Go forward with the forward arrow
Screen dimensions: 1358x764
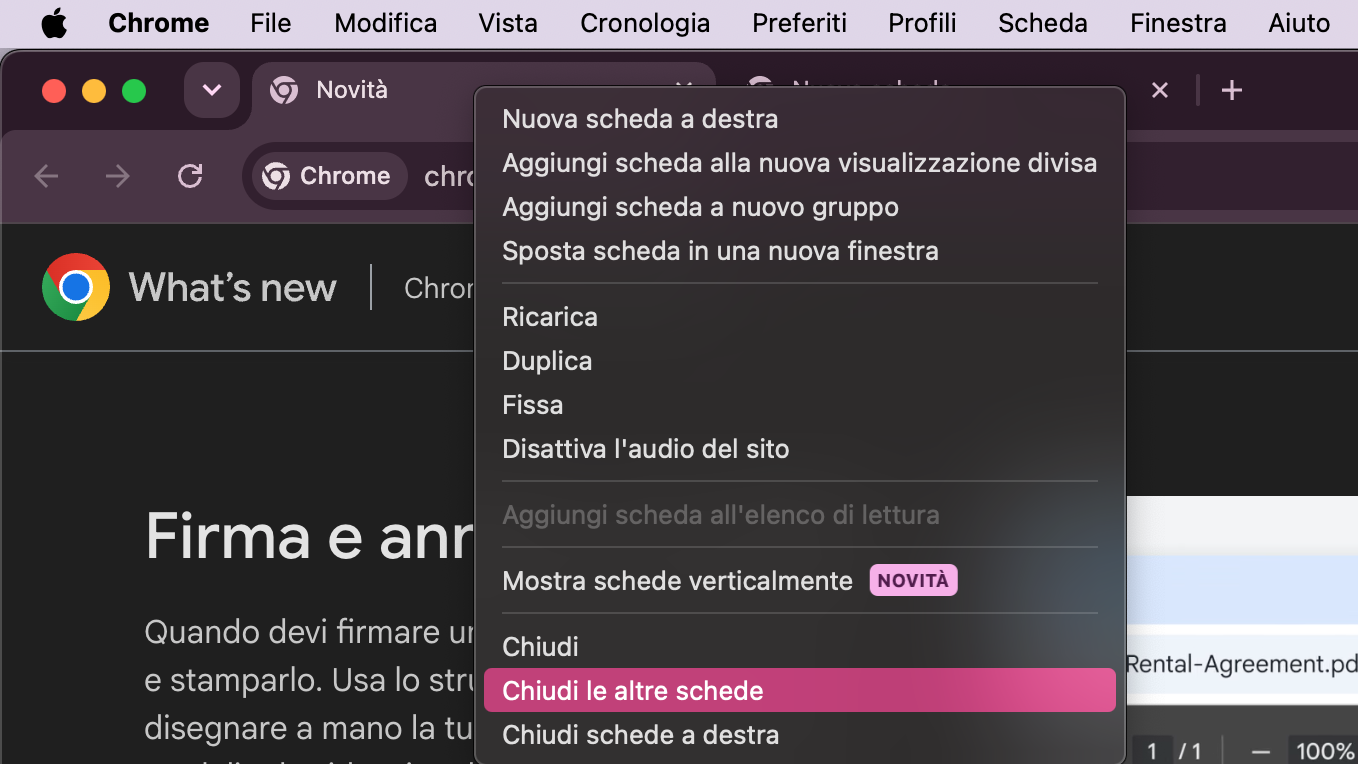pyautogui.click(x=118, y=177)
